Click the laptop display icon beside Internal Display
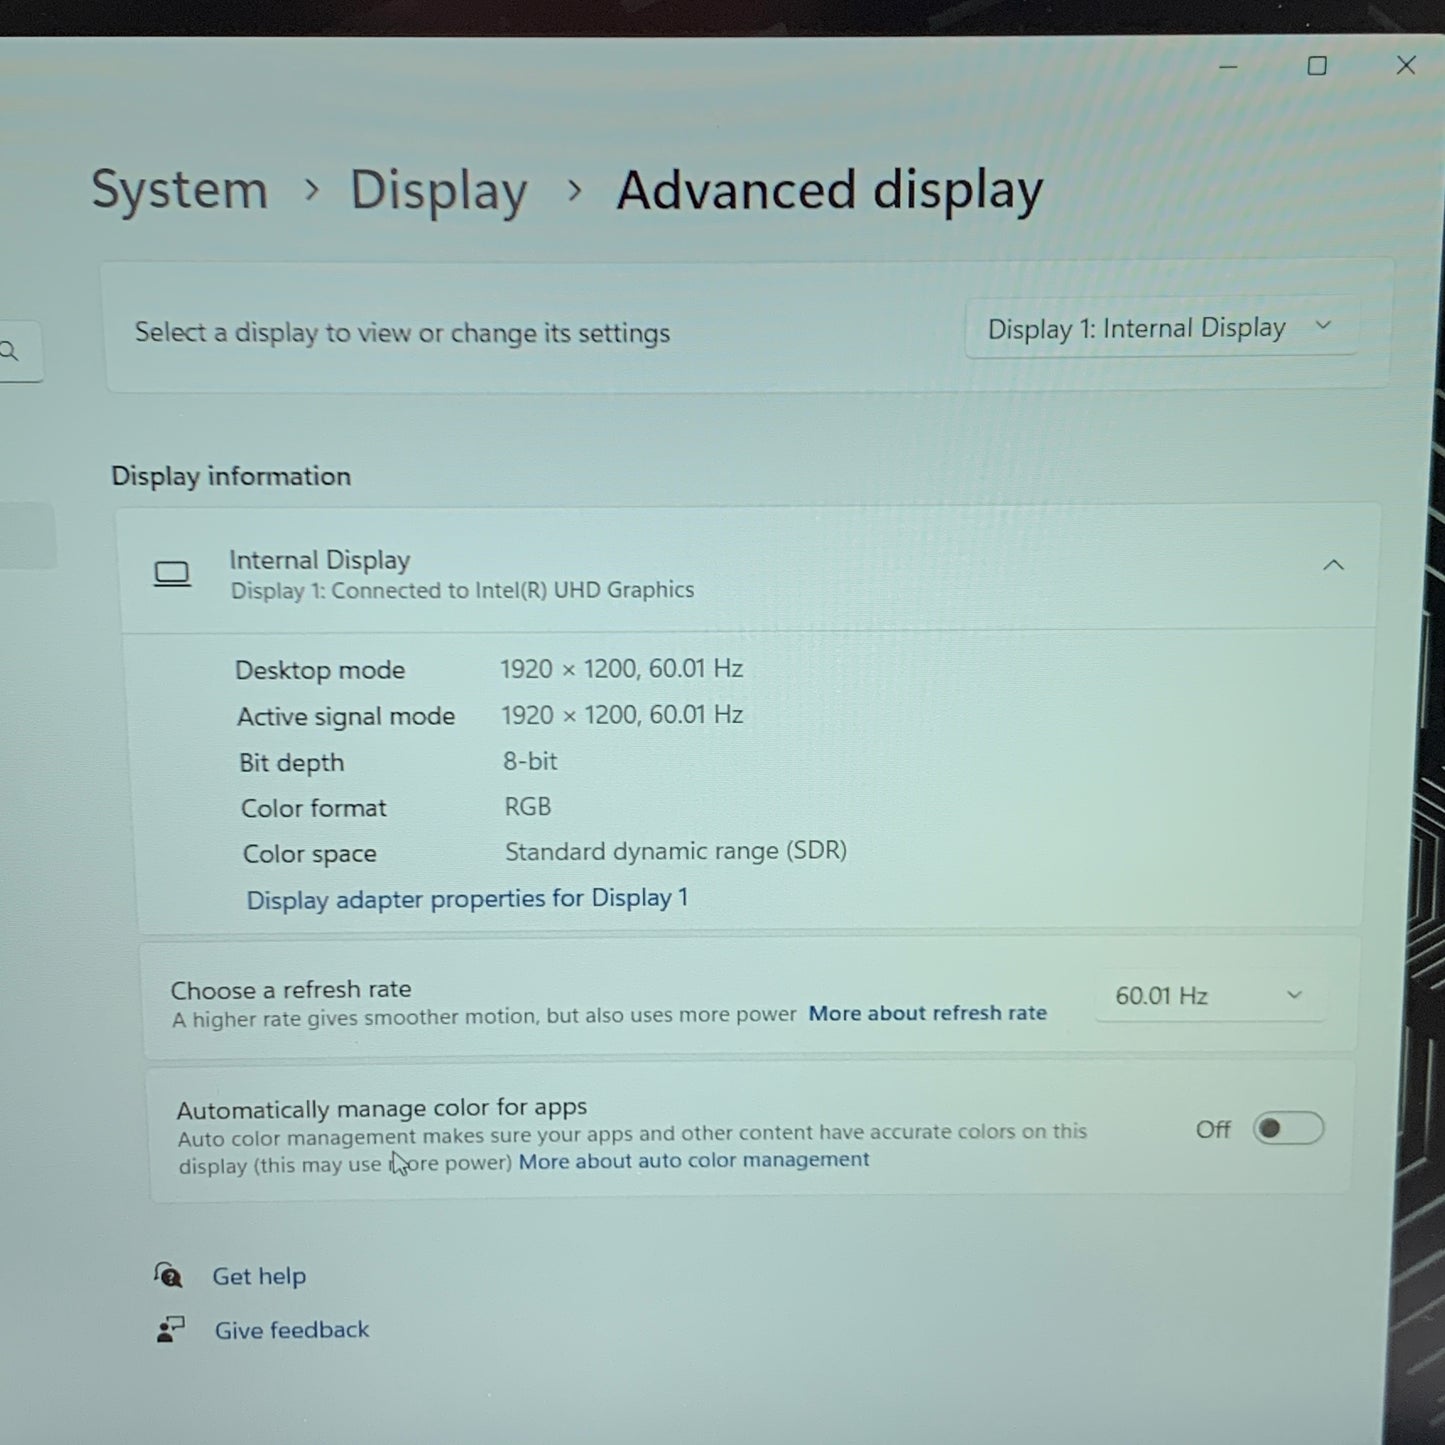Viewport: 1445px width, 1445px height. [171, 573]
